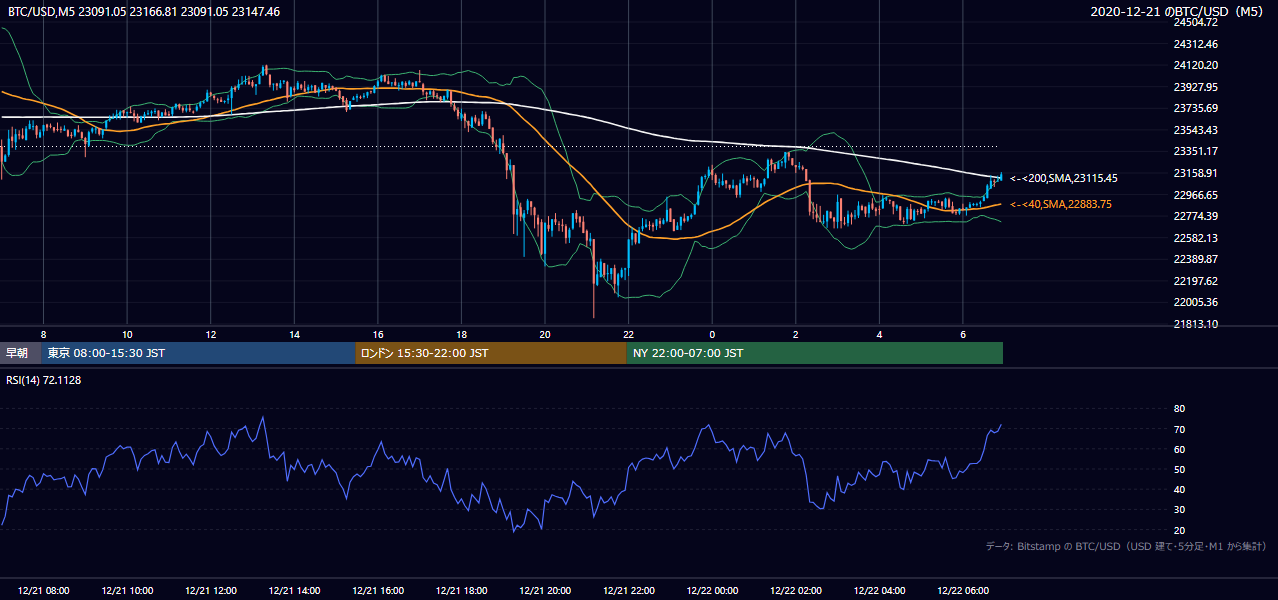Click the 12/21 08:00 time axis label
1278x600 pixels.
pyautogui.click(x=44, y=591)
